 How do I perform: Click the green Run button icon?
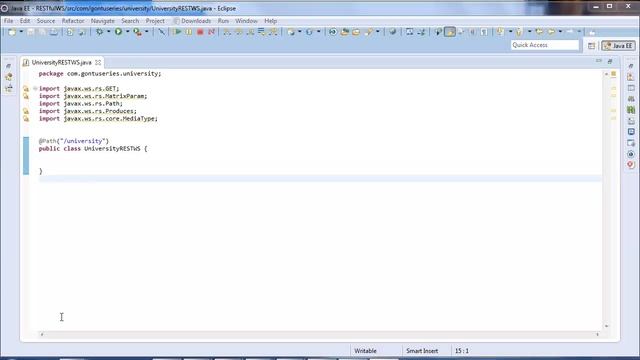click(x=118, y=32)
